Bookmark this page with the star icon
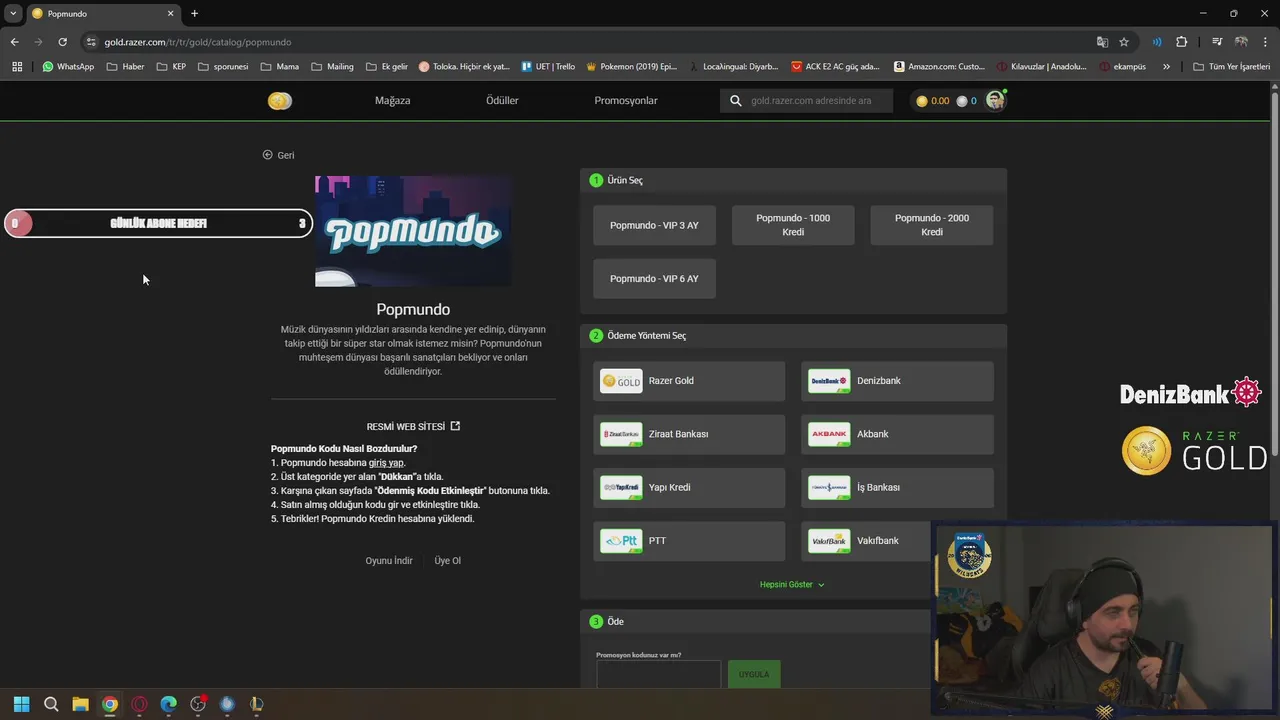This screenshot has width=1280, height=720. click(x=1124, y=42)
